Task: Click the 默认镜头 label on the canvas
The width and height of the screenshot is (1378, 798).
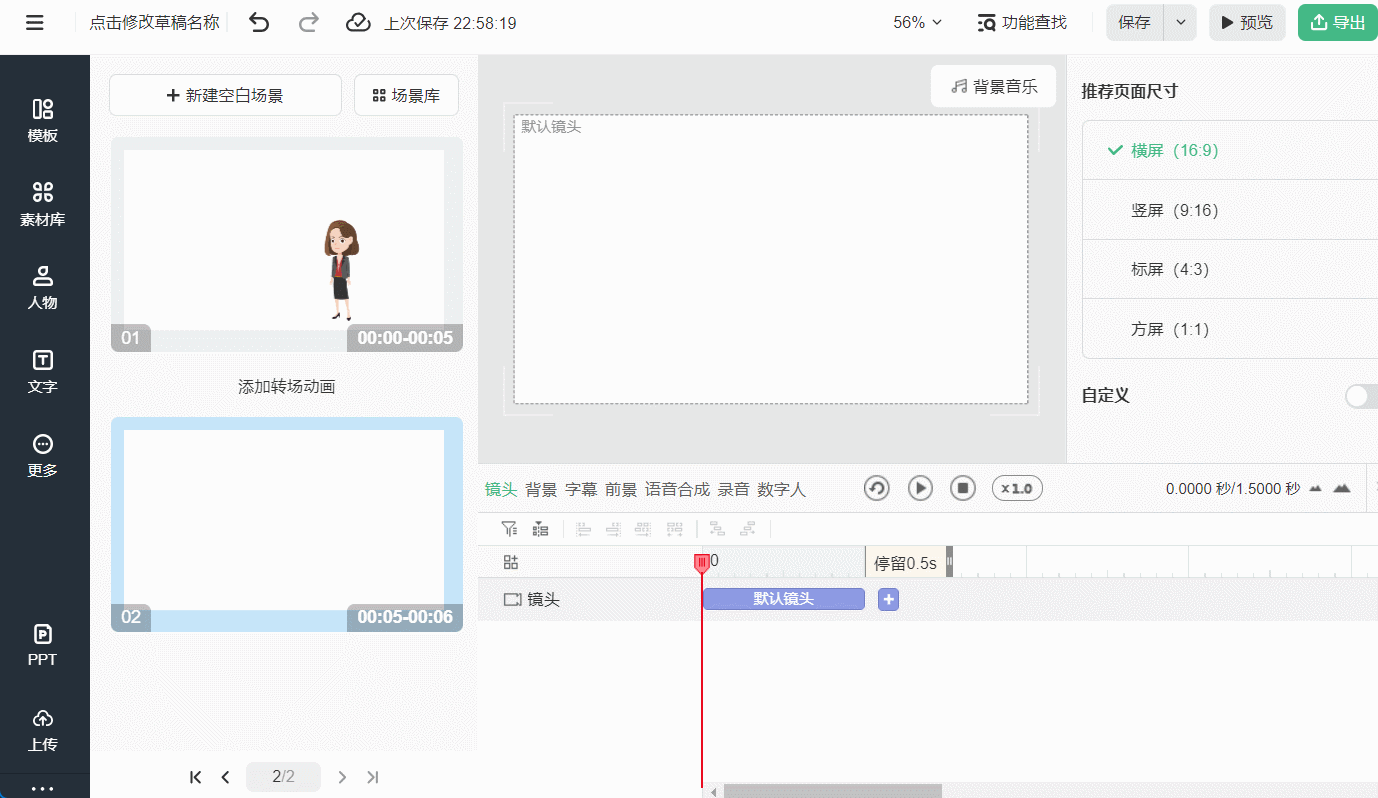Action: tap(551, 127)
